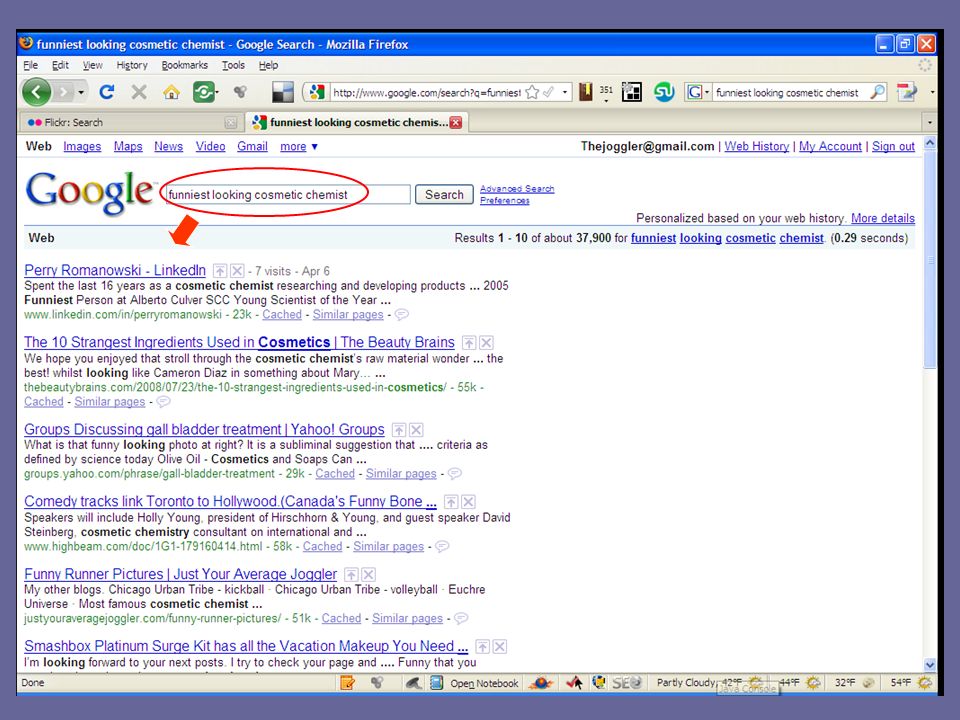Reload the current page
Viewport: 960px width, 720px height.
(x=107, y=92)
